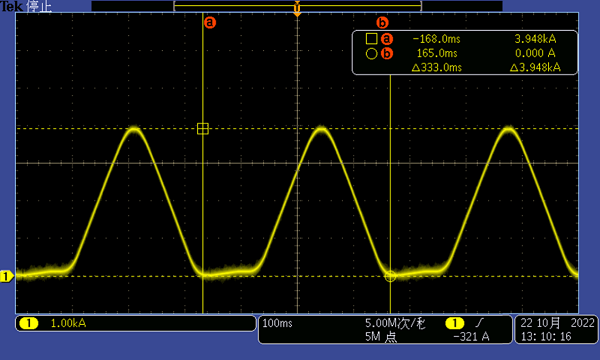This screenshot has height=360, width=600.
Task: Click the -321 A trigger level readout
Action: point(471,337)
